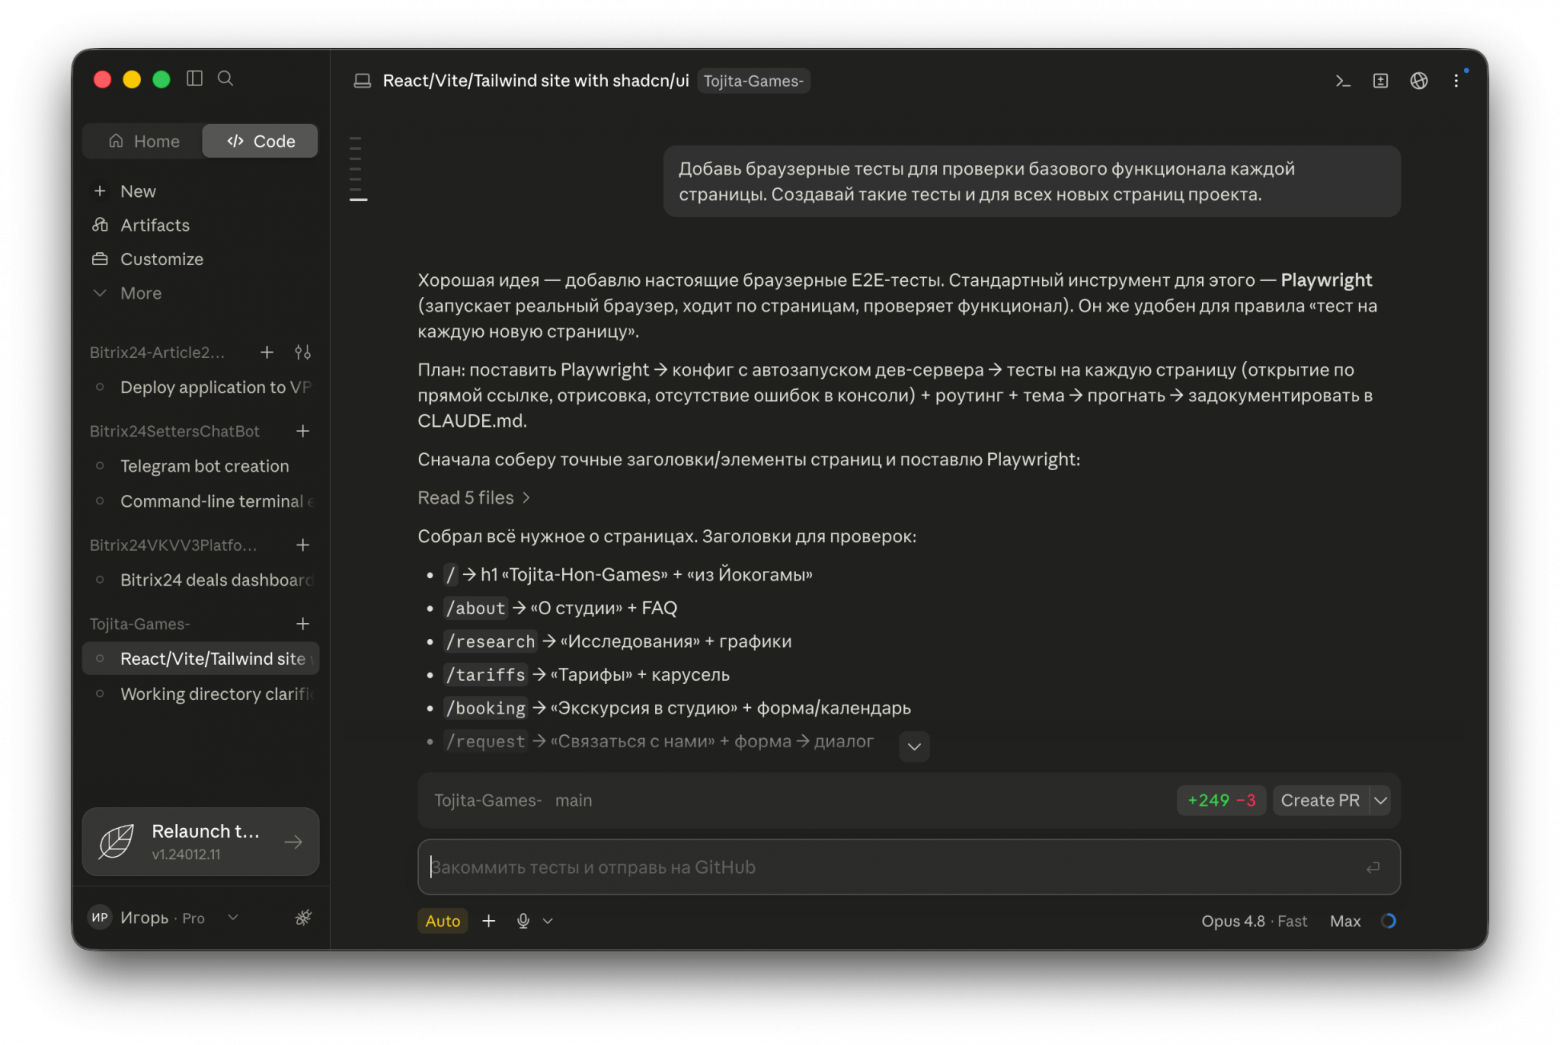Click the scroll-down chevron button
Screen dimensions: 1560x1045
(914, 746)
